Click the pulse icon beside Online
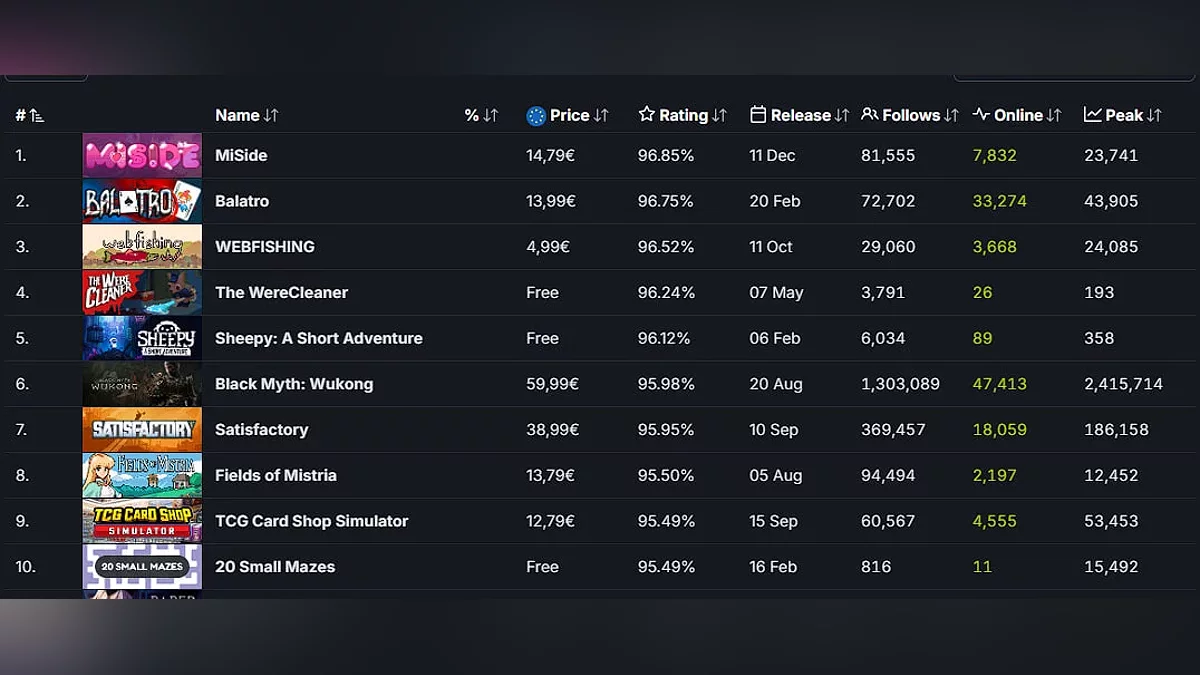This screenshot has width=1200, height=675. pos(981,115)
